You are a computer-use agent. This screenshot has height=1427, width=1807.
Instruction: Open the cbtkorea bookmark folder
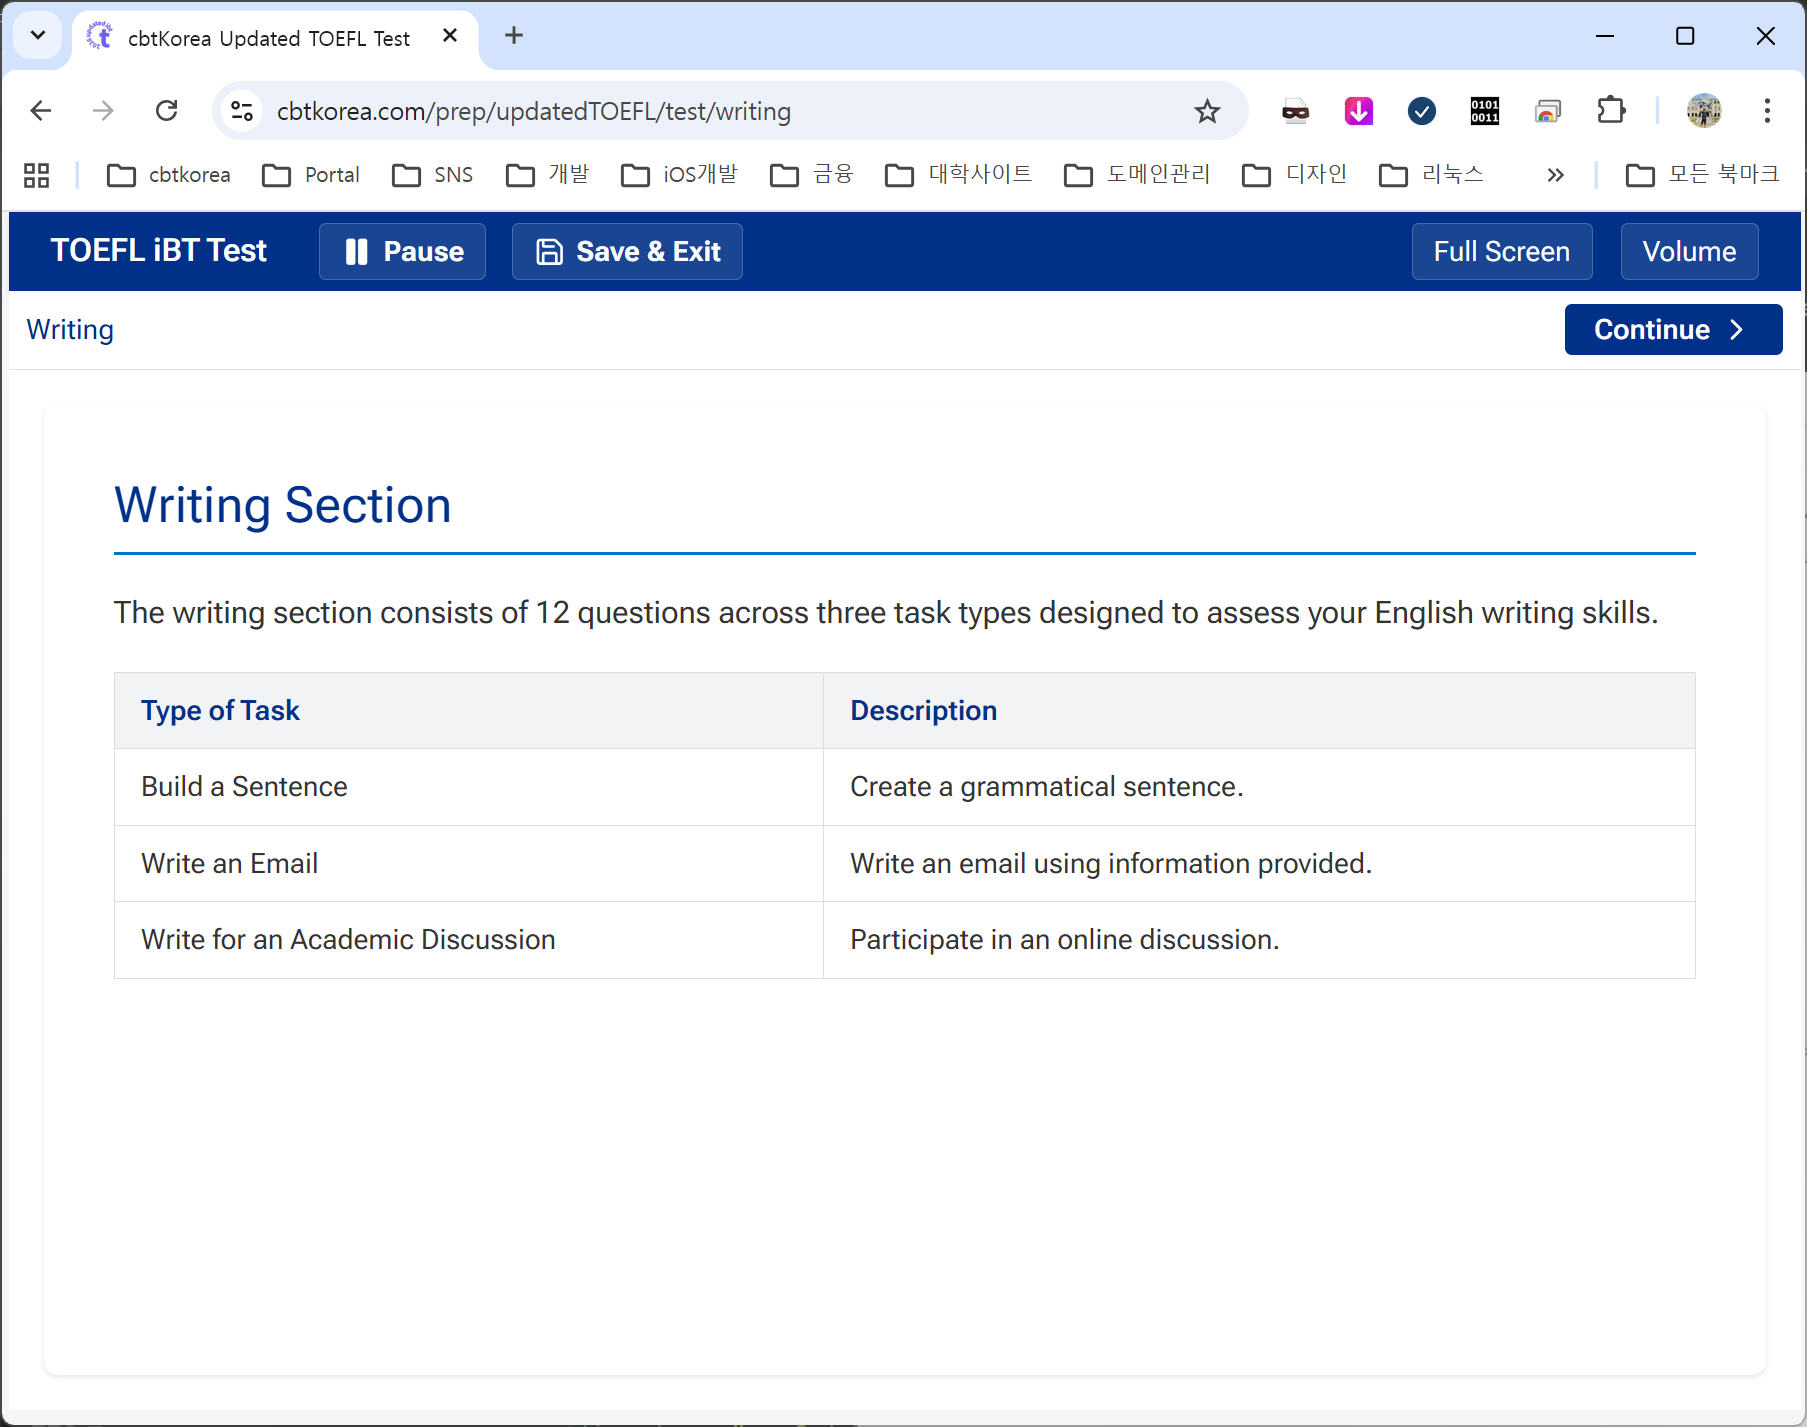coord(169,175)
